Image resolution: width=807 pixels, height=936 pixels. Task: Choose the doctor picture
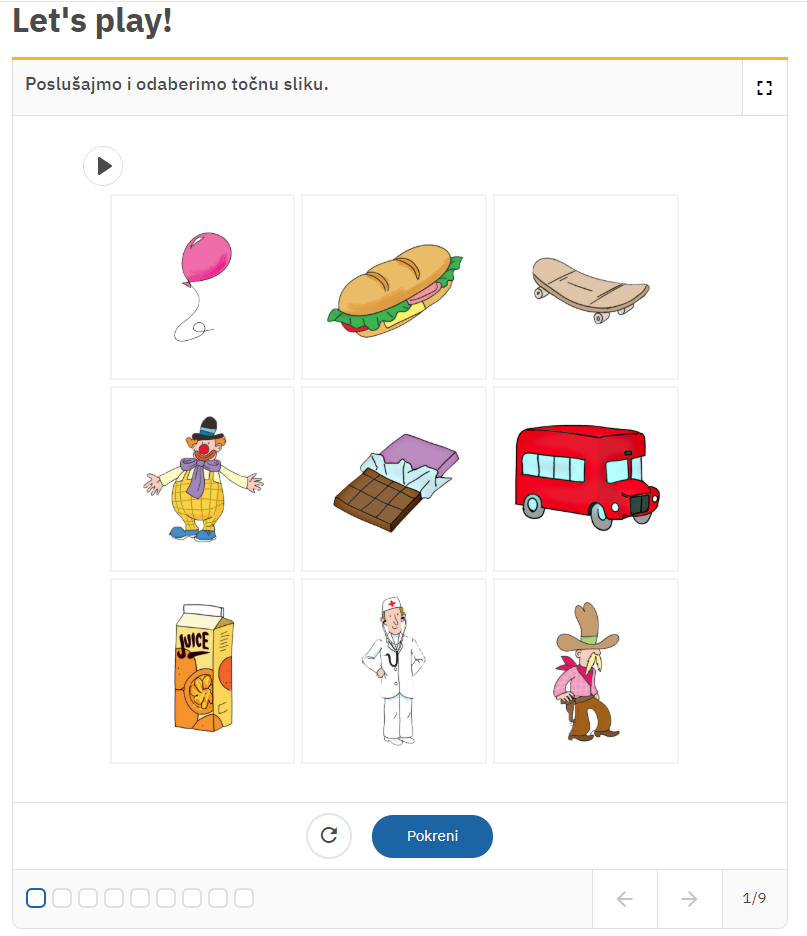pyautogui.click(x=394, y=671)
